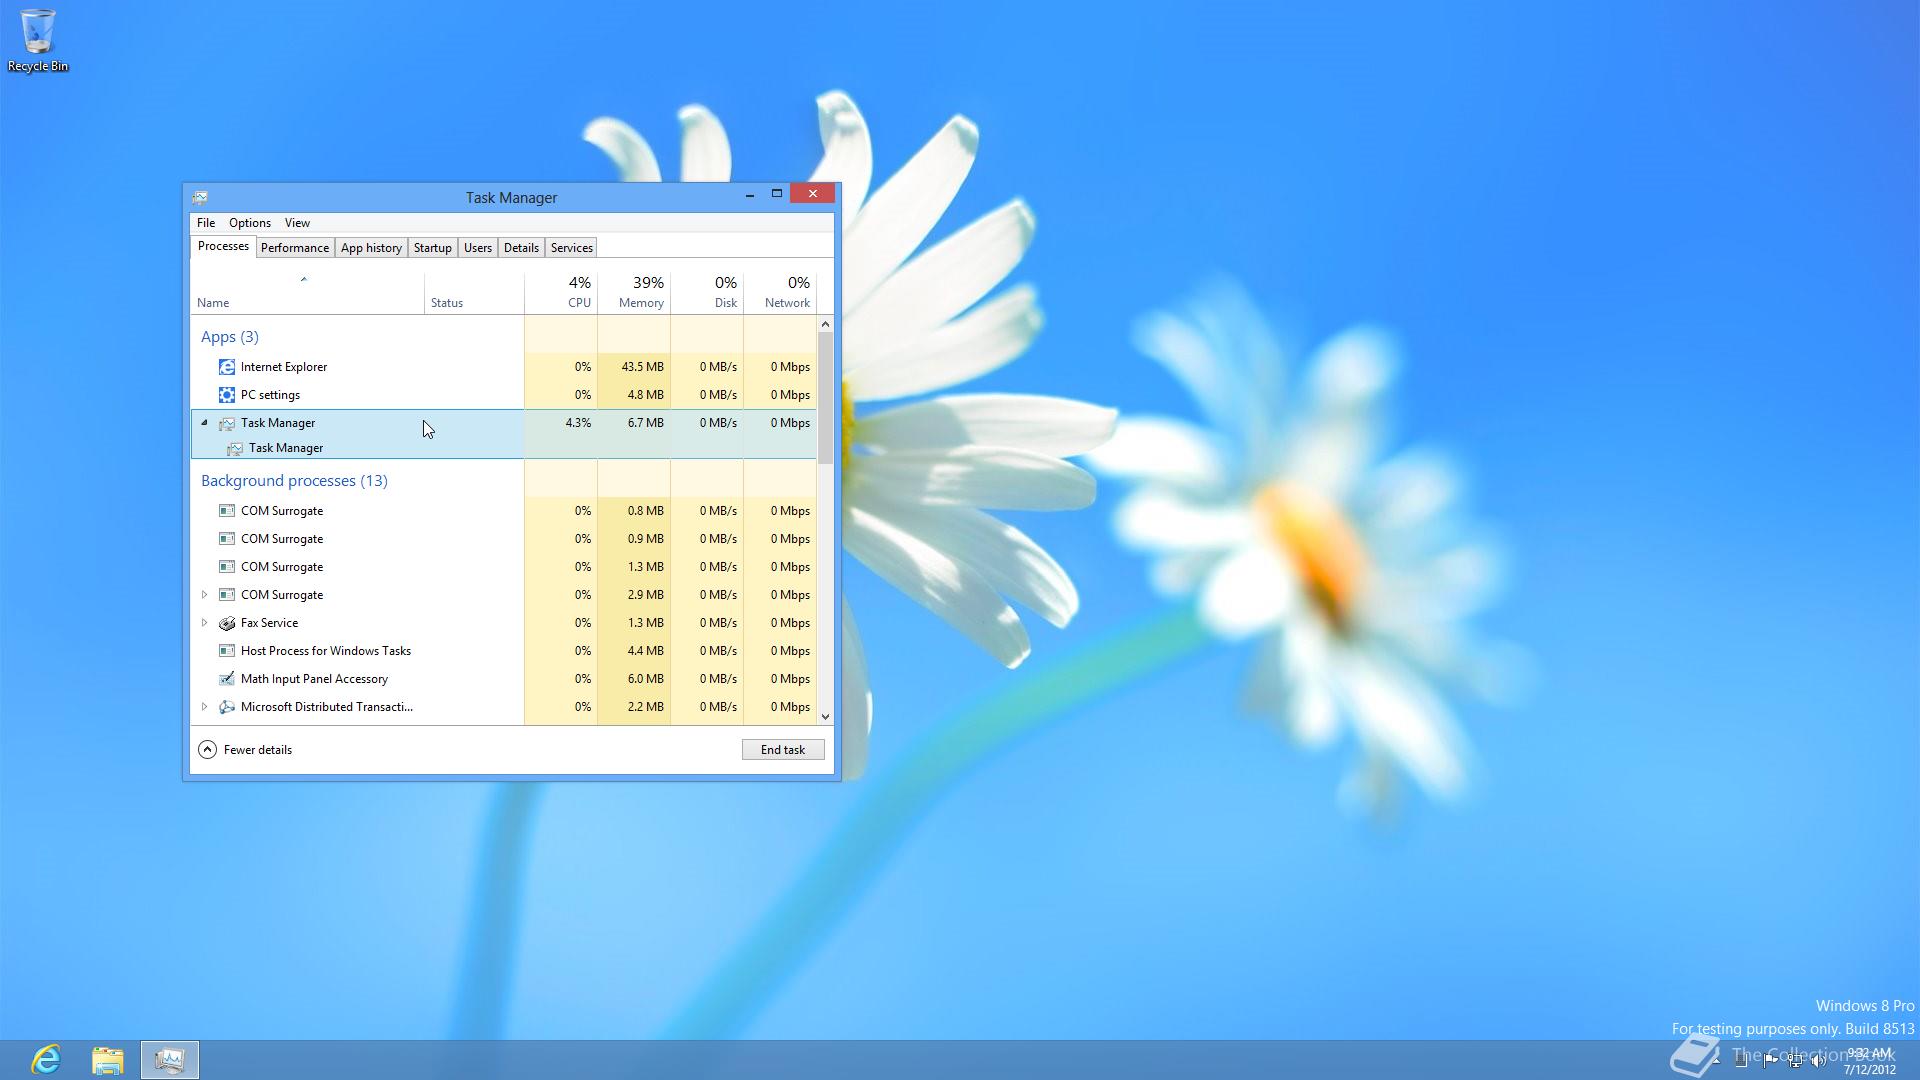This screenshot has width=1920, height=1080.
Task: Click the Host Process for Windows Tasks icon
Action: tap(227, 651)
